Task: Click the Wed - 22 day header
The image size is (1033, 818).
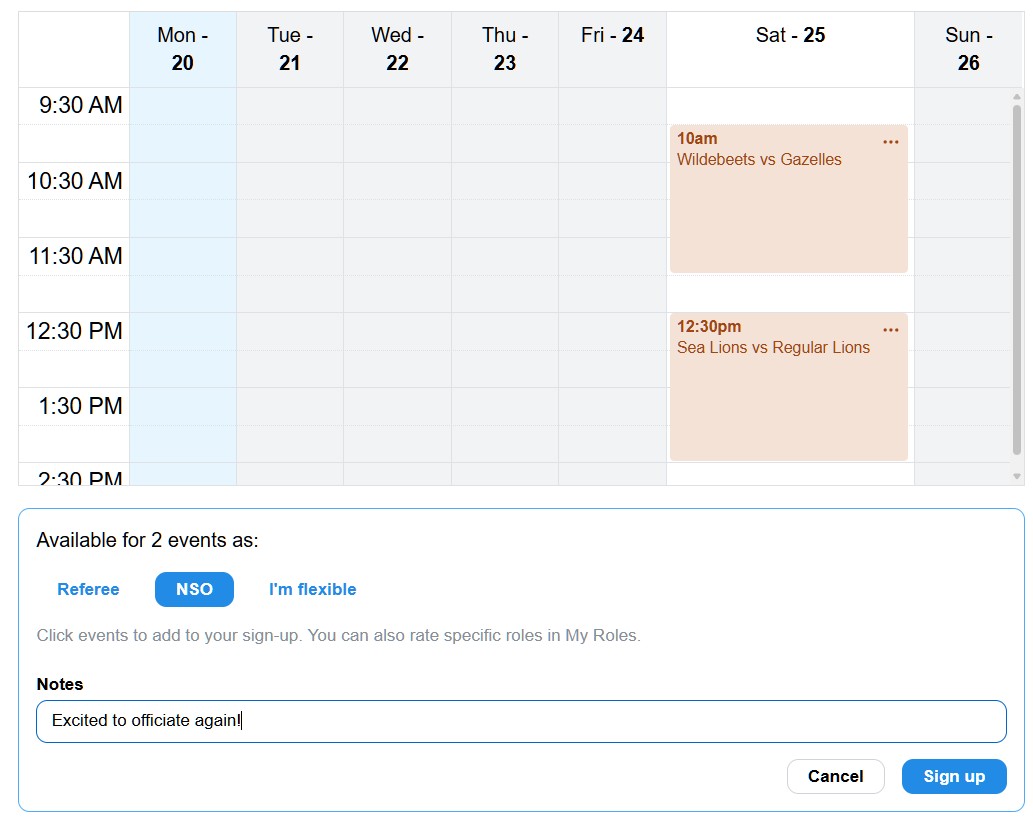Action: pos(397,49)
